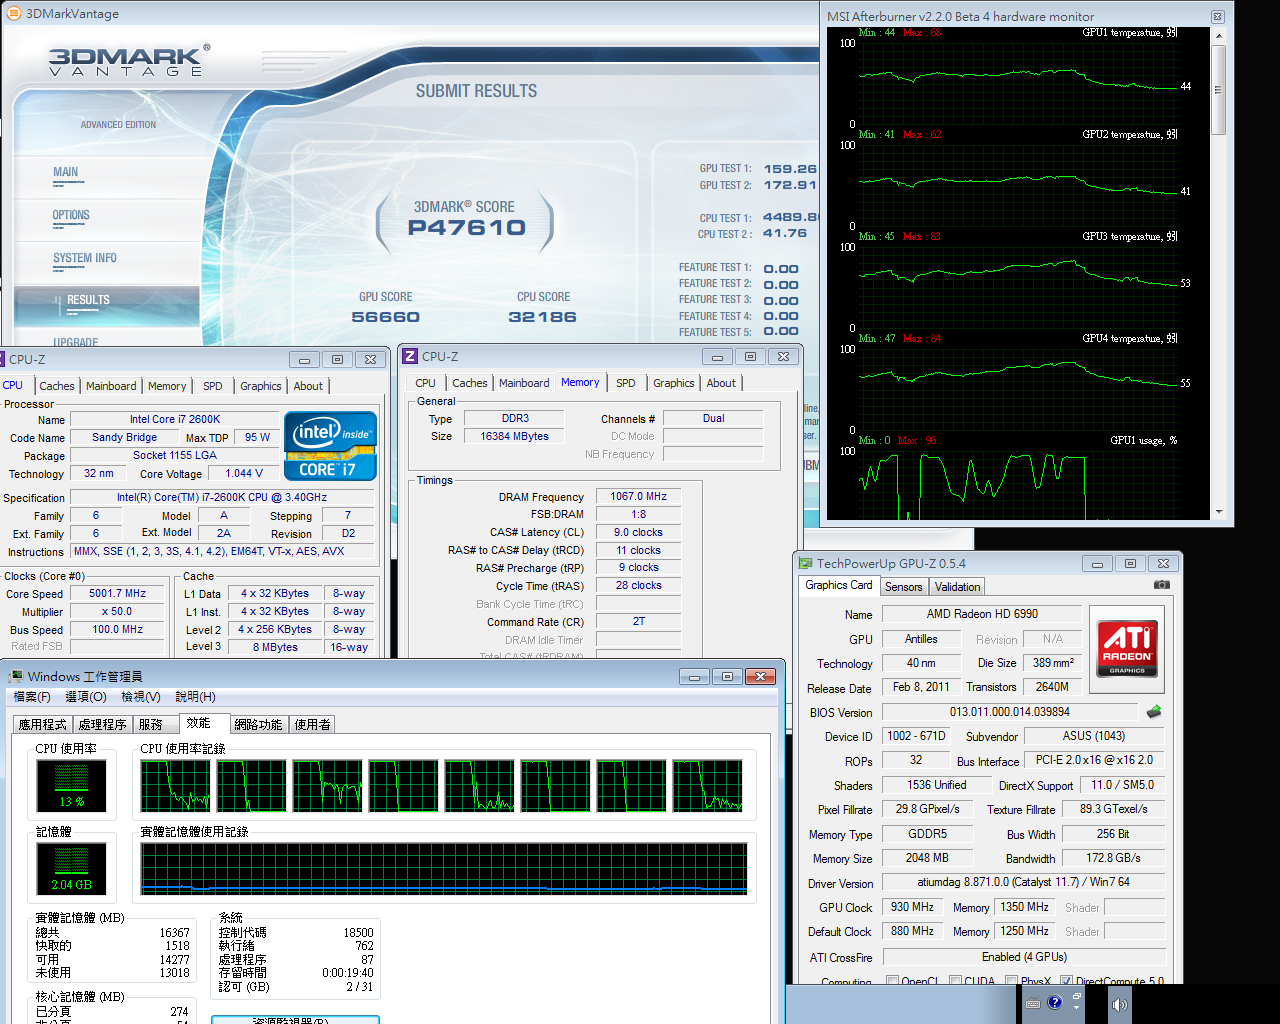This screenshot has height=1024, width=1280.
Task: Click the GPU1 usage graph in Afterburner
Action: 1020,485
